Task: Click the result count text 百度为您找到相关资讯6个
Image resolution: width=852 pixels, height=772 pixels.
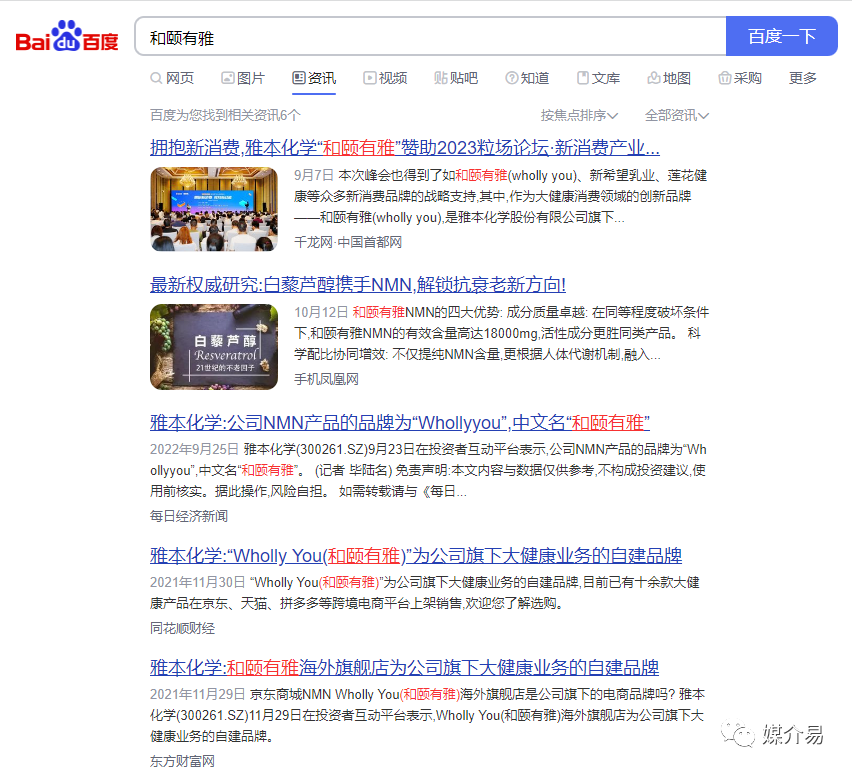Action: point(225,115)
